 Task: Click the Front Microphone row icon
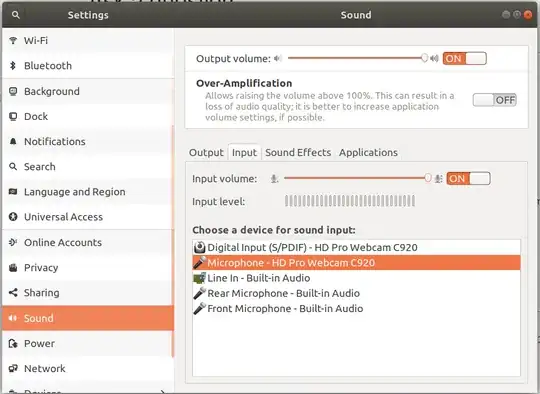199,309
